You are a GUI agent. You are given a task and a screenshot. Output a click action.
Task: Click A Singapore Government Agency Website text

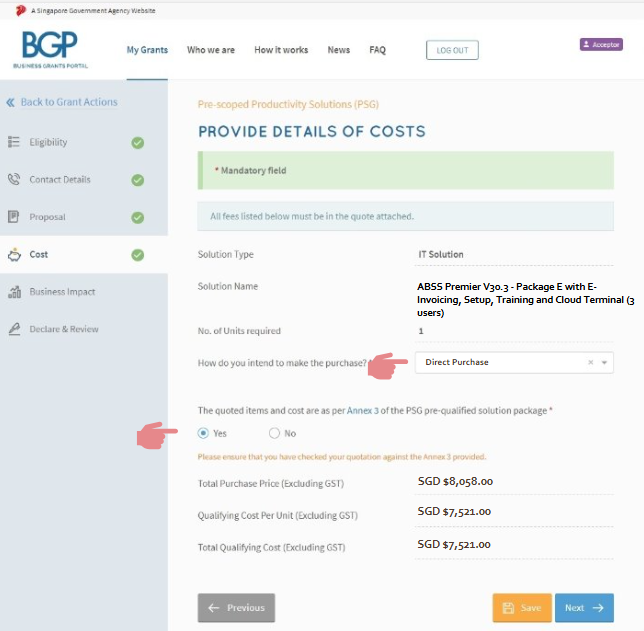(93, 11)
